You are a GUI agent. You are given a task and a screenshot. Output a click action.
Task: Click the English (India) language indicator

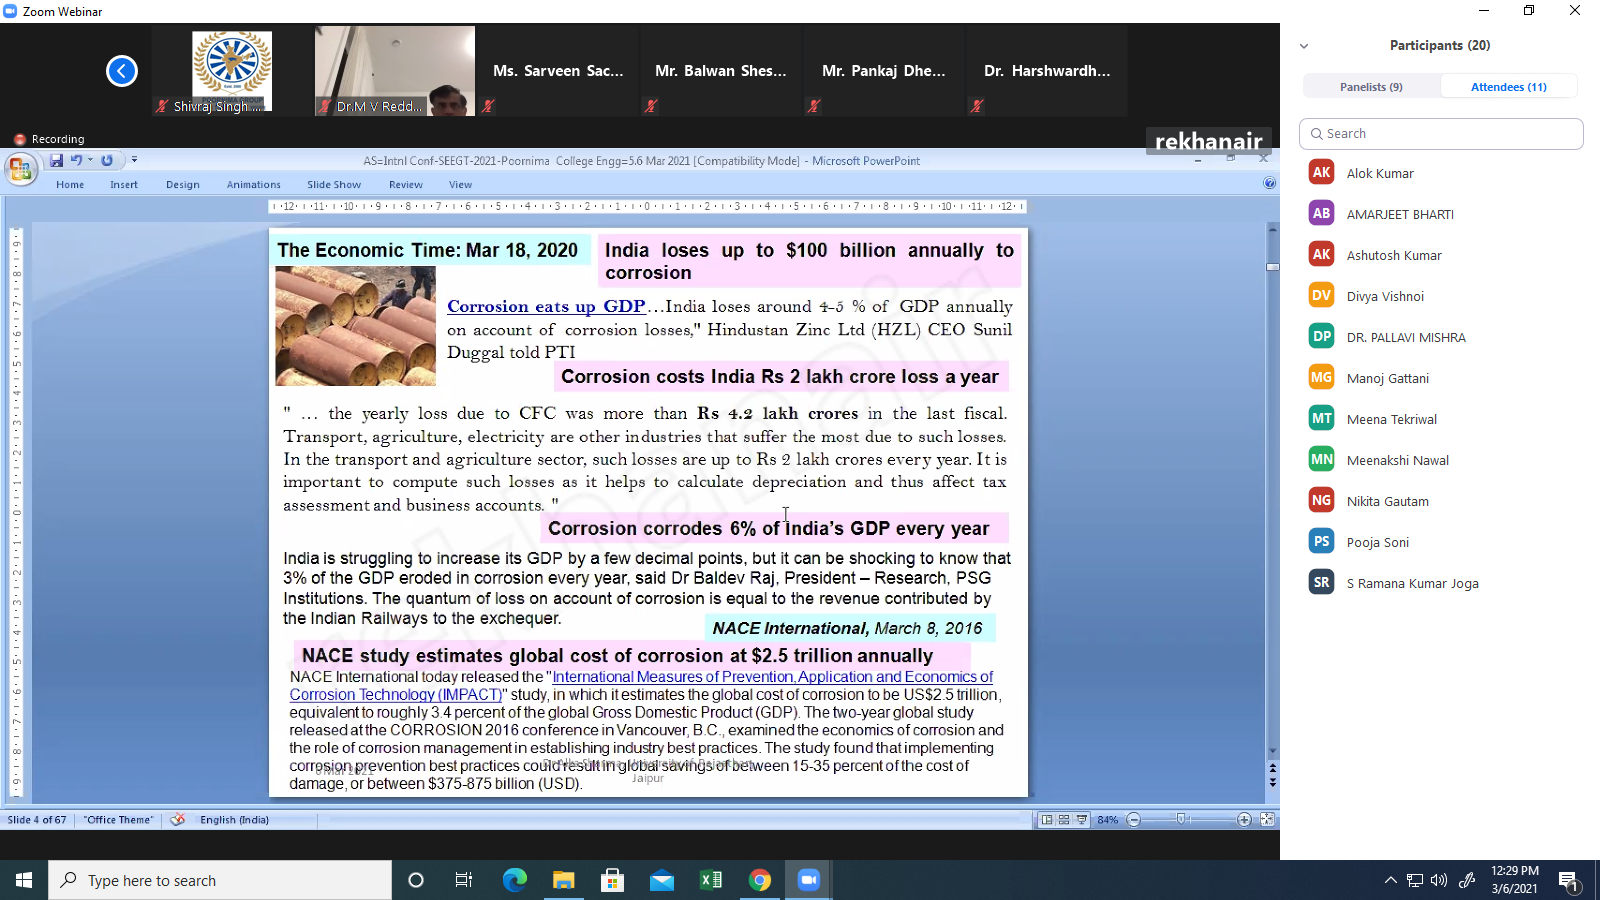234,820
